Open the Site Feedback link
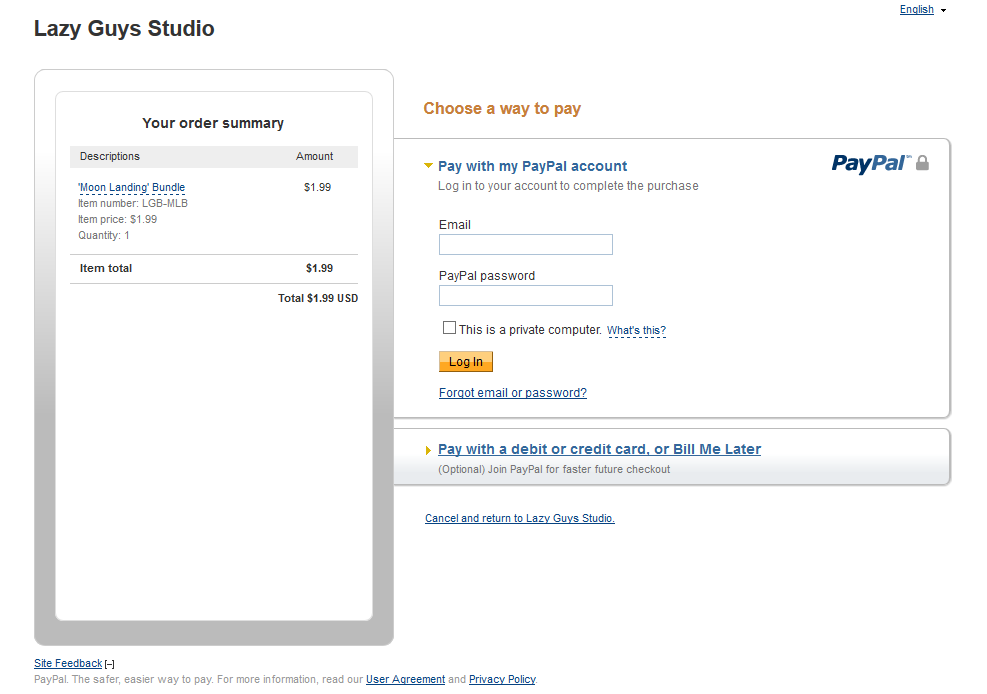987x694 pixels. [x=68, y=663]
